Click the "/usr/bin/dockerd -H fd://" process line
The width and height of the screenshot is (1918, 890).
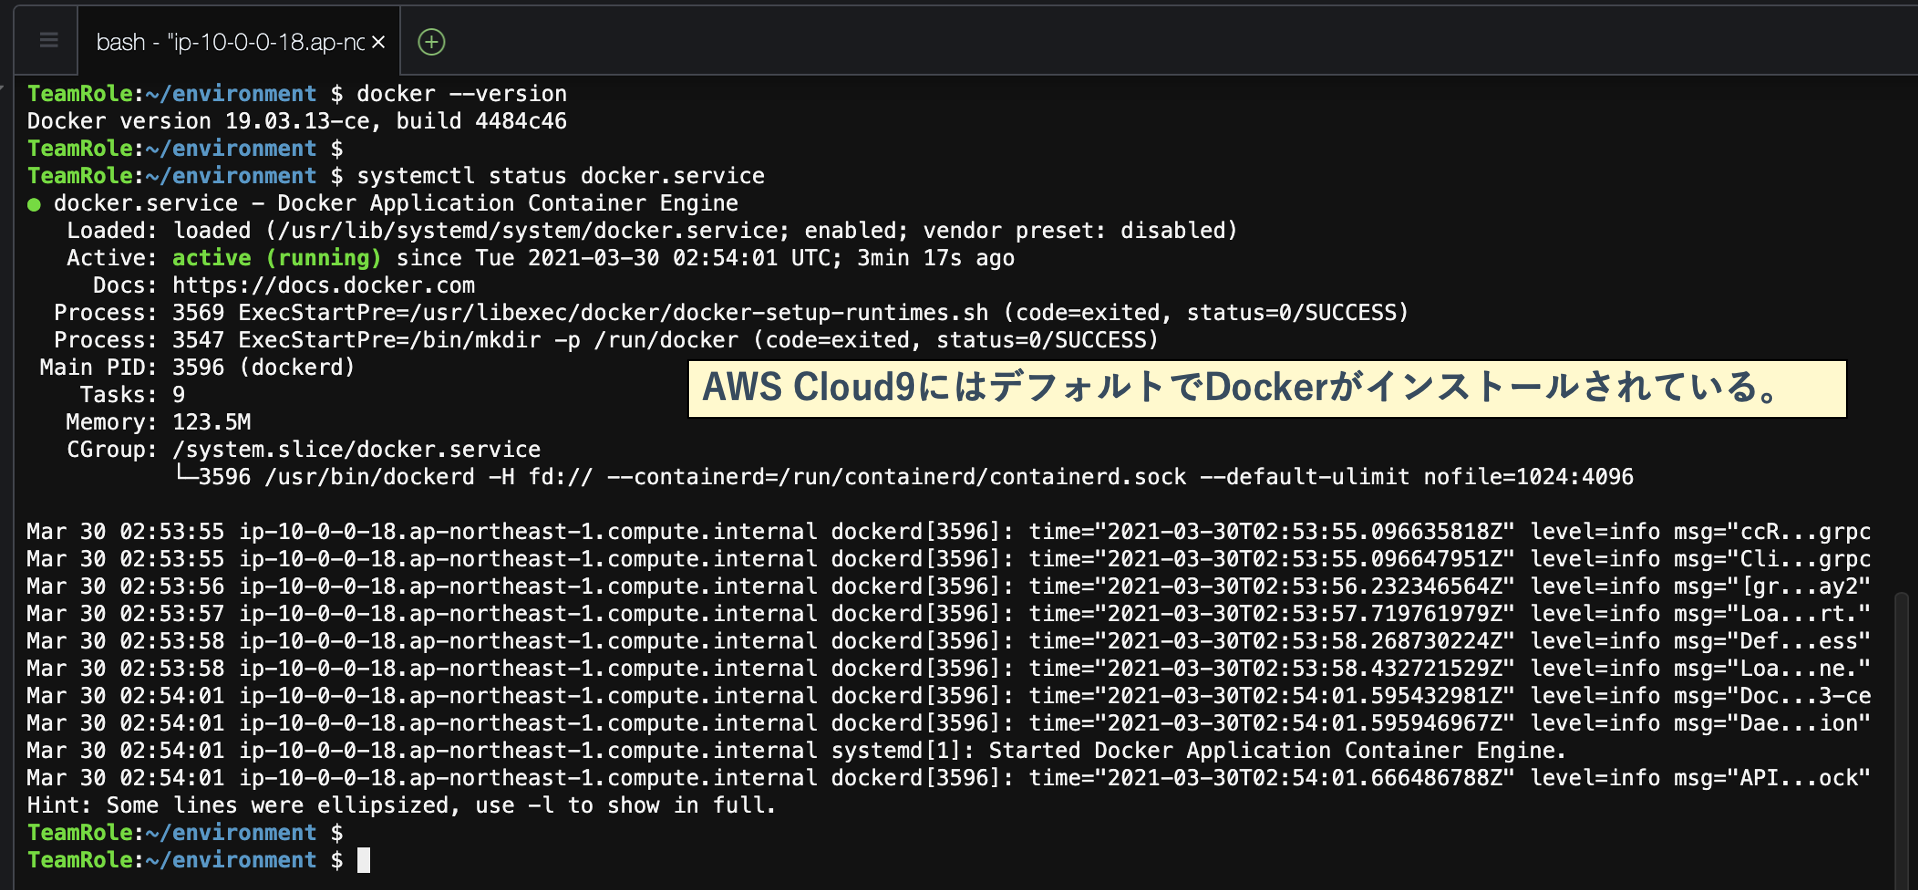click(x=904, y=477)
